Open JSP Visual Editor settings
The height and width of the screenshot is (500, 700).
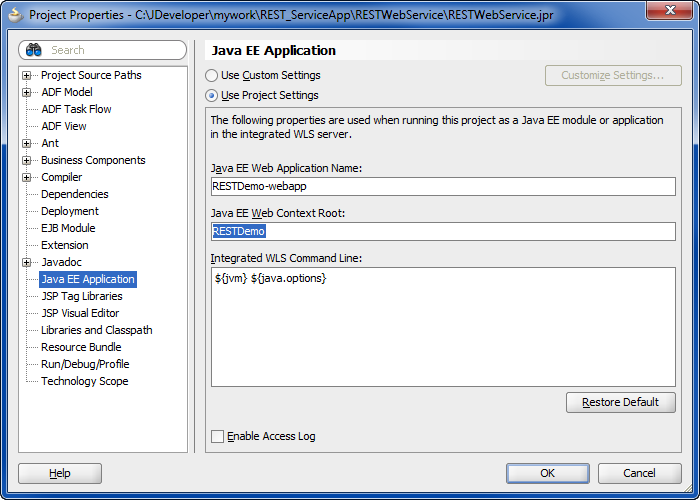[80, 313]
